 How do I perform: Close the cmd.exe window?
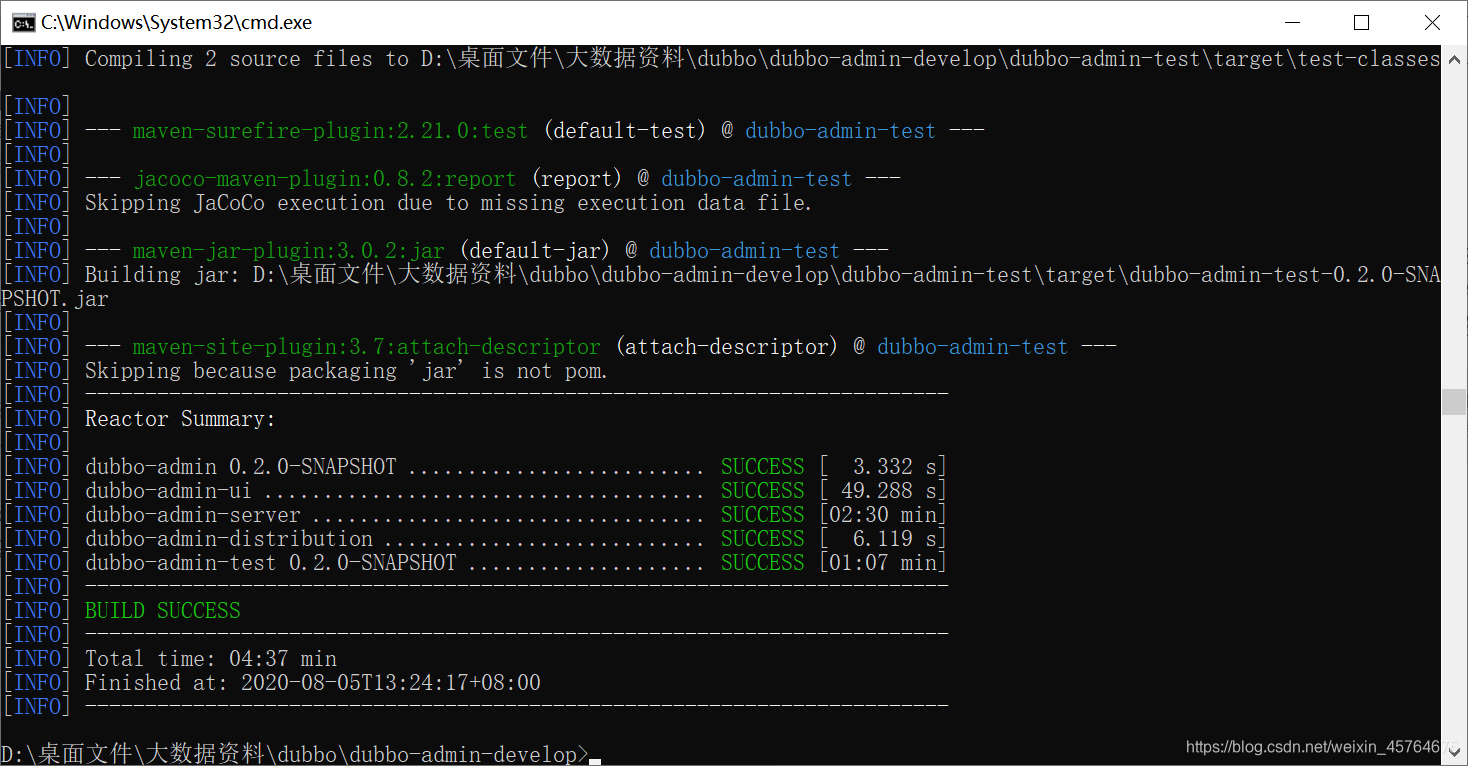(1431, 22)
